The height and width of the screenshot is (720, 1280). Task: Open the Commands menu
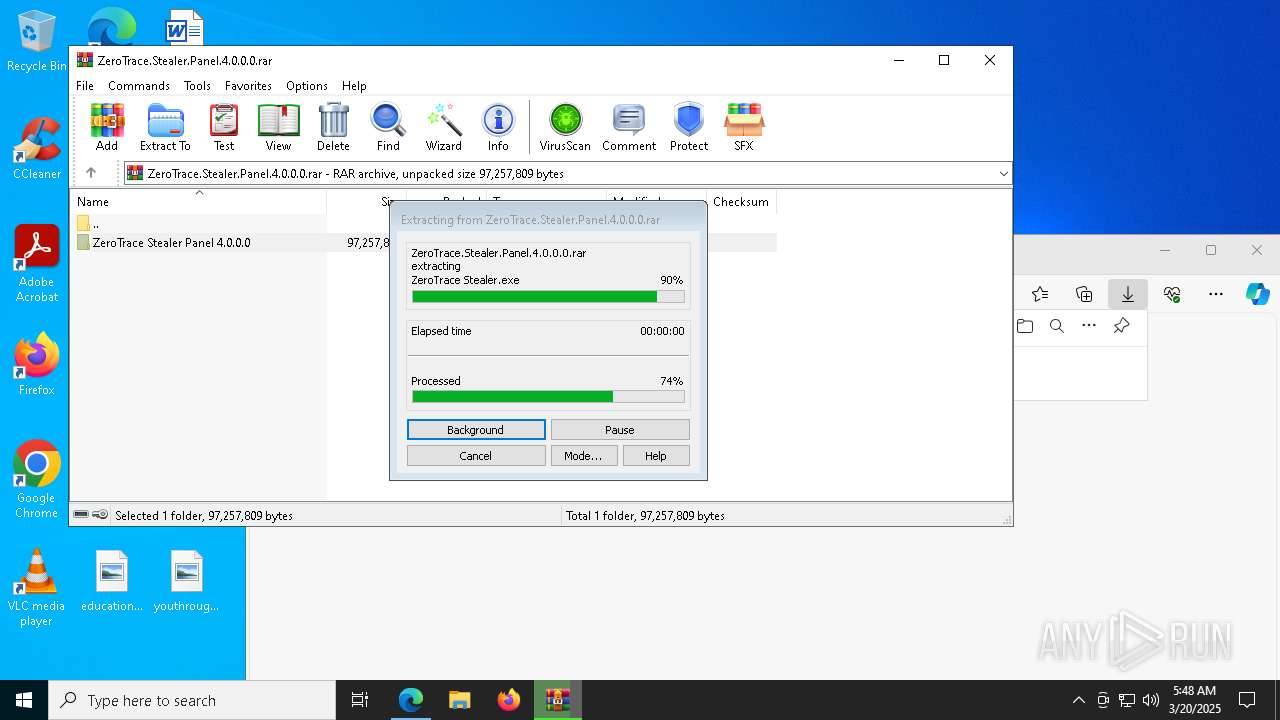[139, 86]
